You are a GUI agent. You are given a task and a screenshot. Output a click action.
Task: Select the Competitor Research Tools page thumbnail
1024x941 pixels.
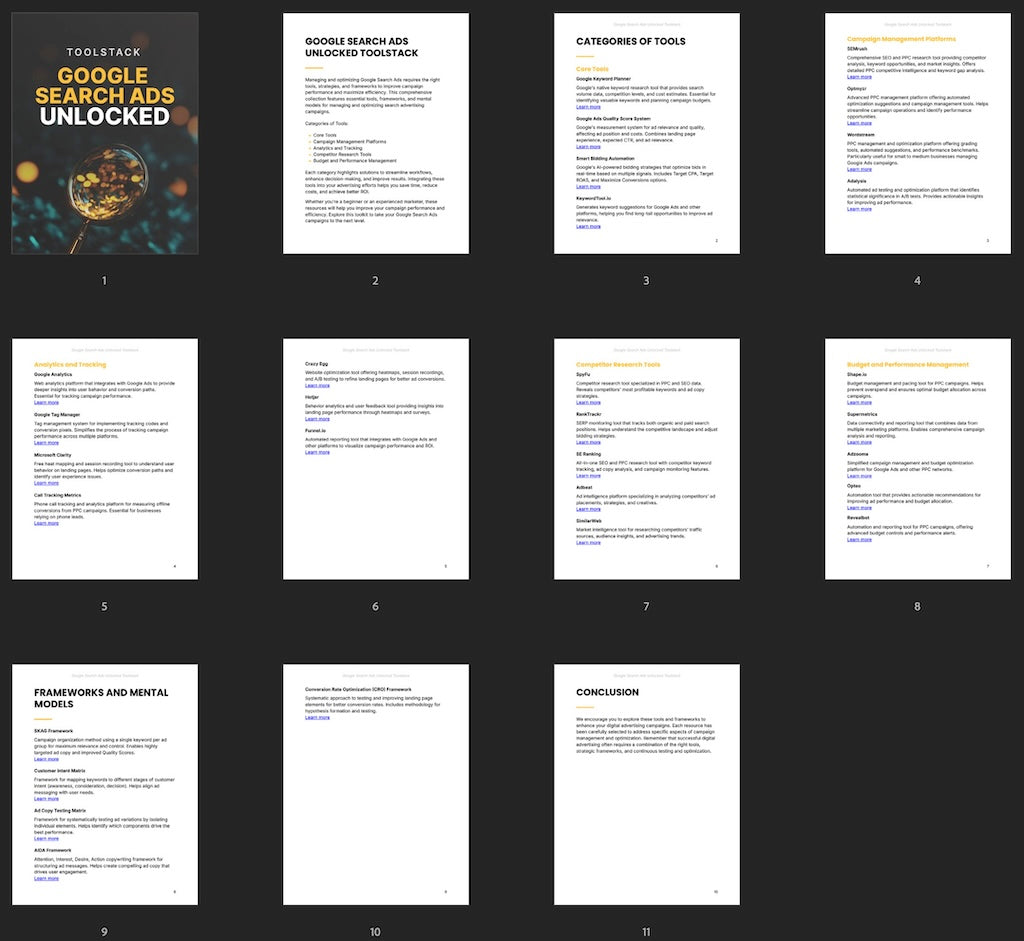pyautogui.click(x=646, y=459)
